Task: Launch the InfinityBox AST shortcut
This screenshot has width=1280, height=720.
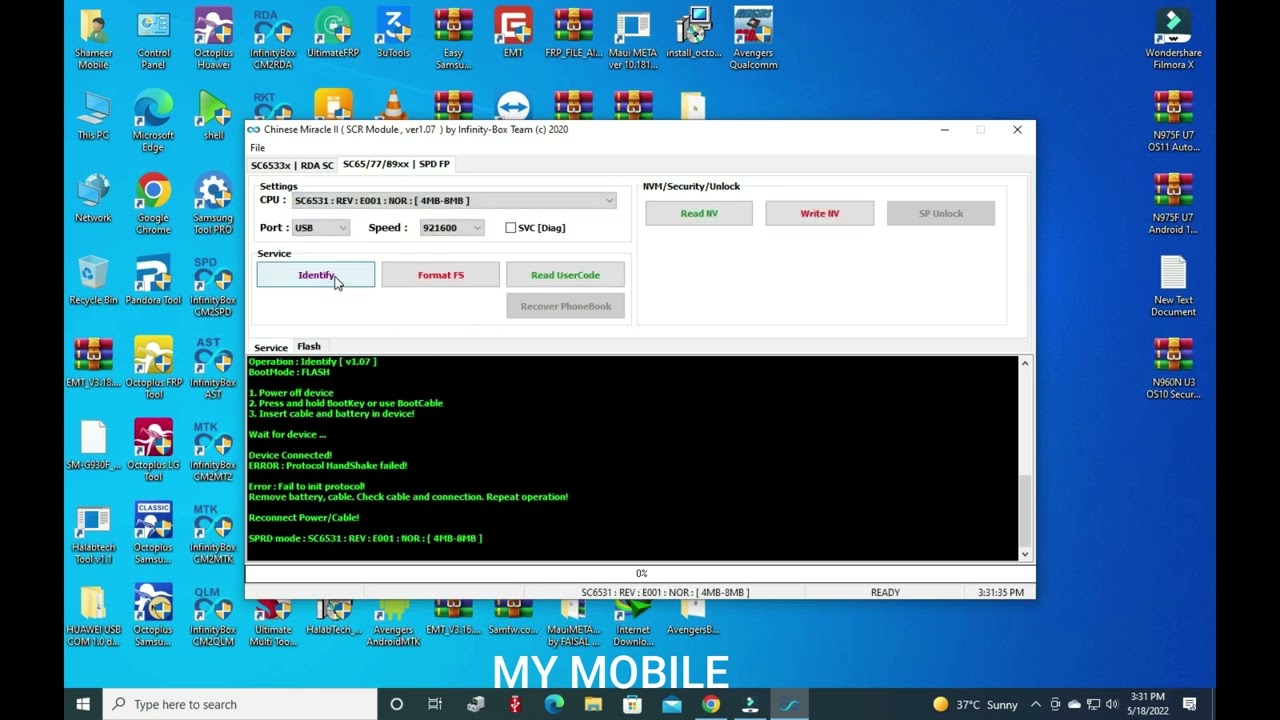Action: (213, 368)
